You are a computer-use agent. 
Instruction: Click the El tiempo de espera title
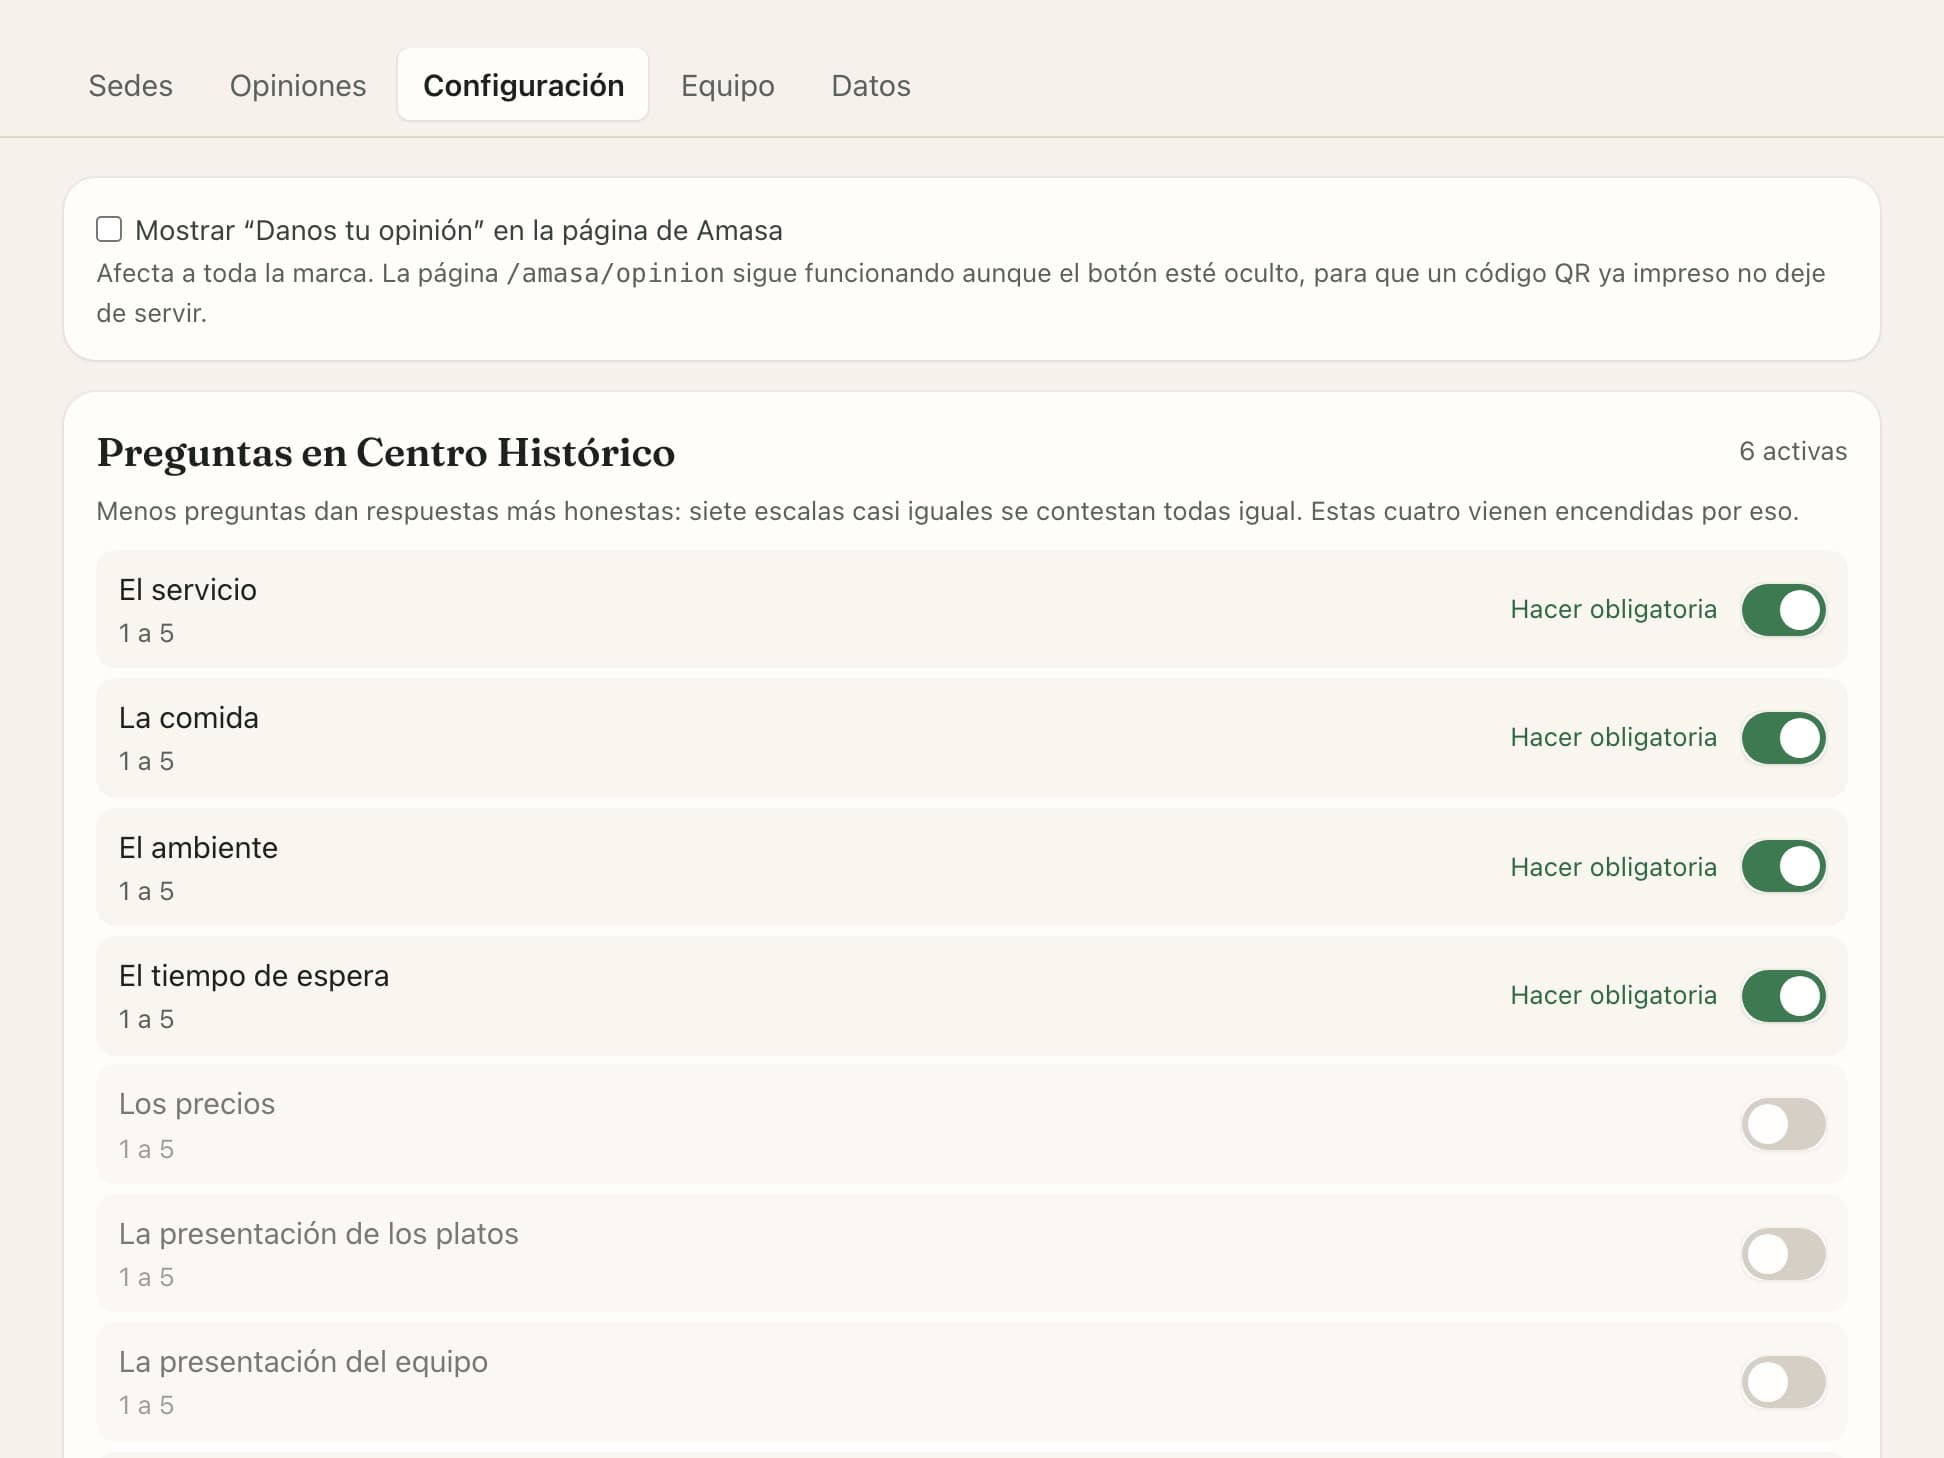(x=254, y=975)
